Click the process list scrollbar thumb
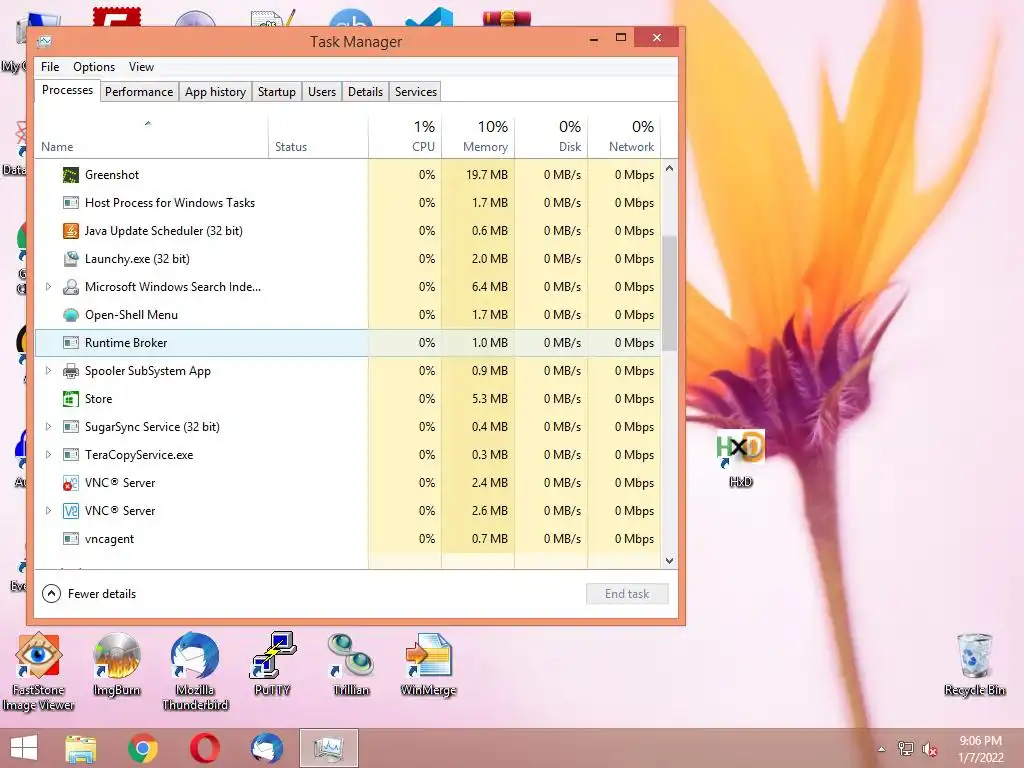Screen dimensions: 1024x768 (669, 293)
